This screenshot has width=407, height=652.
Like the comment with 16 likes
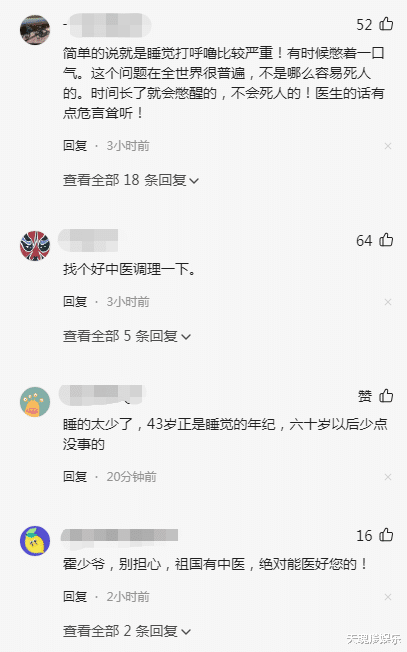coord(386,535)
